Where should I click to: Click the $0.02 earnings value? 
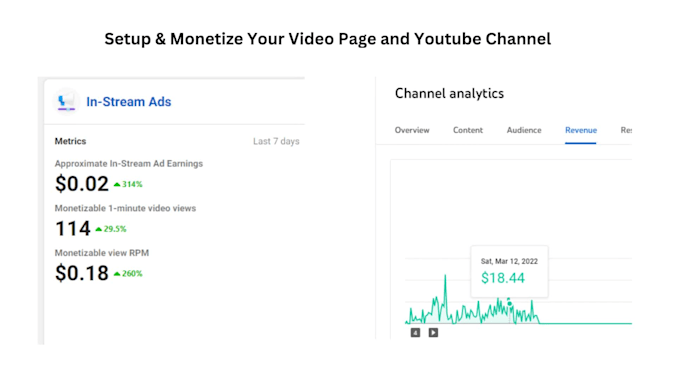(82, 184)
